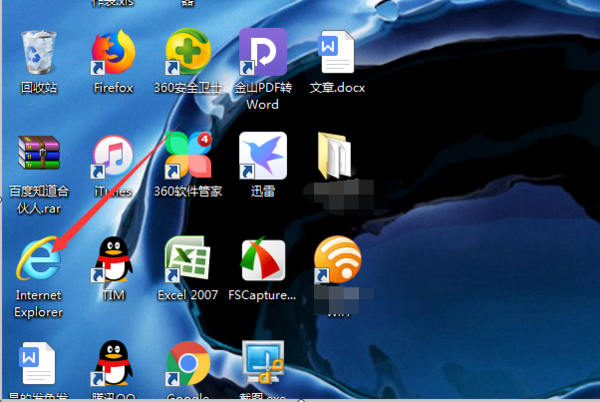Click the "TIM" label text
This screenshot has width=600, height=402.
coord(113,295)
